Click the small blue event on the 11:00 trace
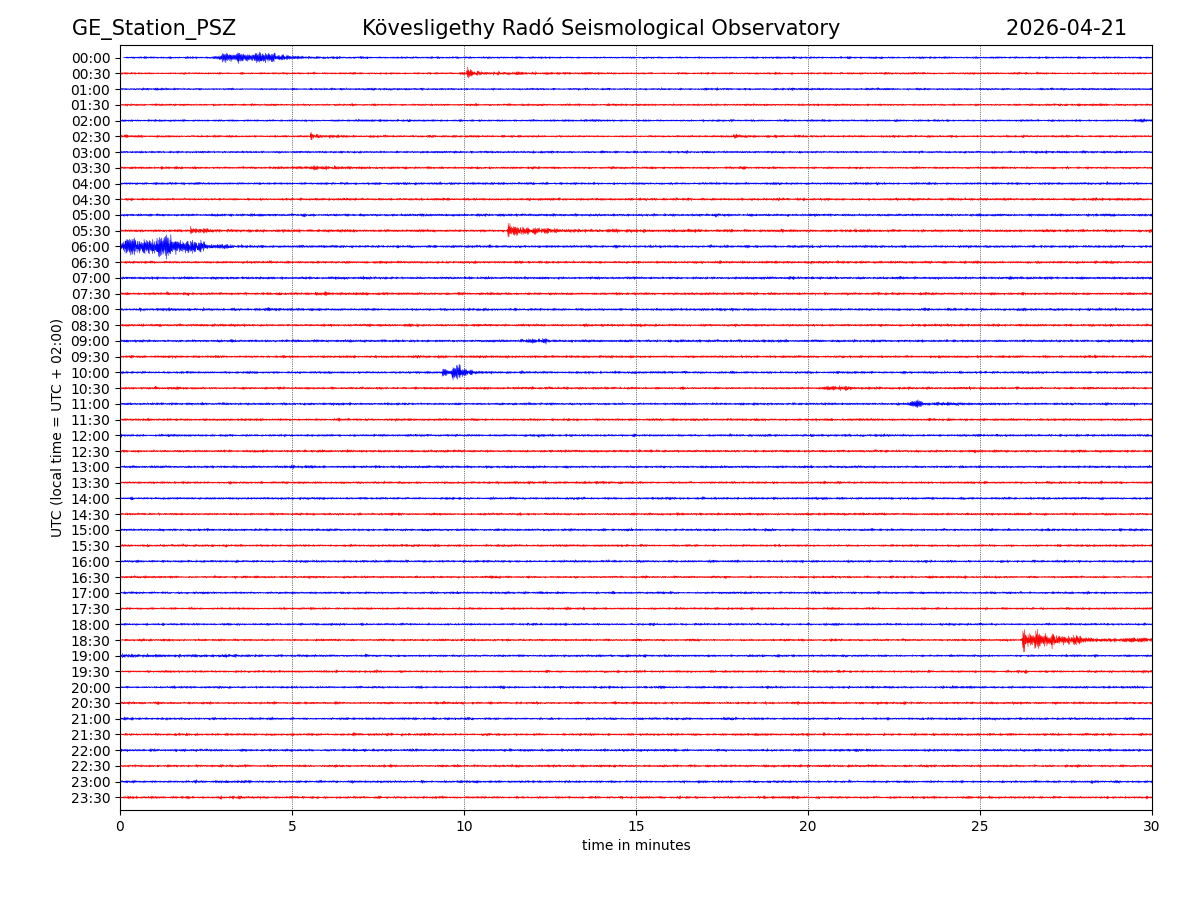 [x=917, y=404]
